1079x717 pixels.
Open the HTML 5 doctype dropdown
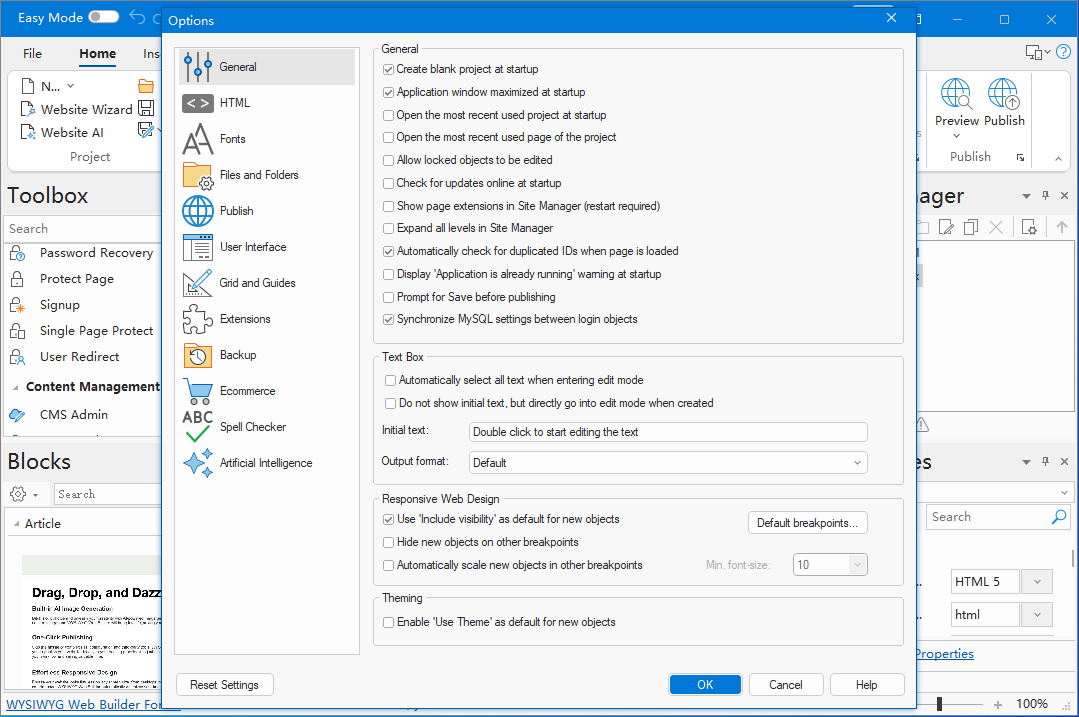click(1037, 582)
